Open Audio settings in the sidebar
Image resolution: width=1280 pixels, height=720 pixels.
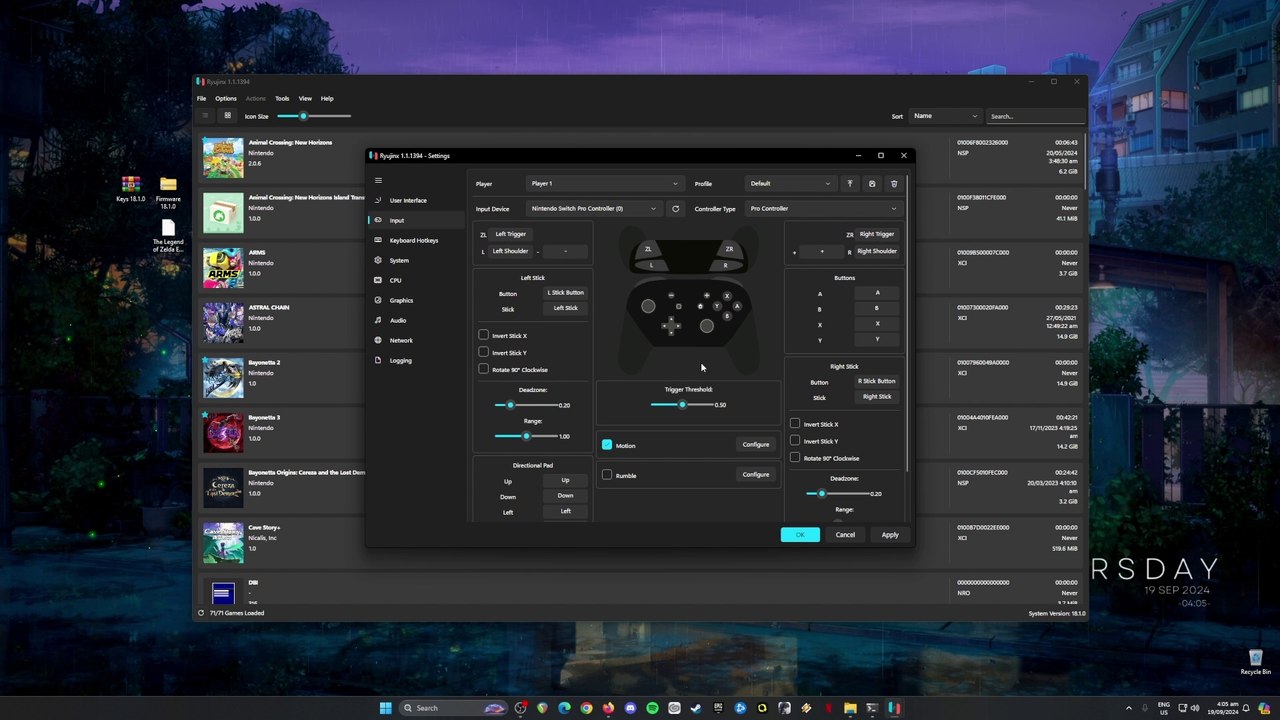(x=397, y=320)
